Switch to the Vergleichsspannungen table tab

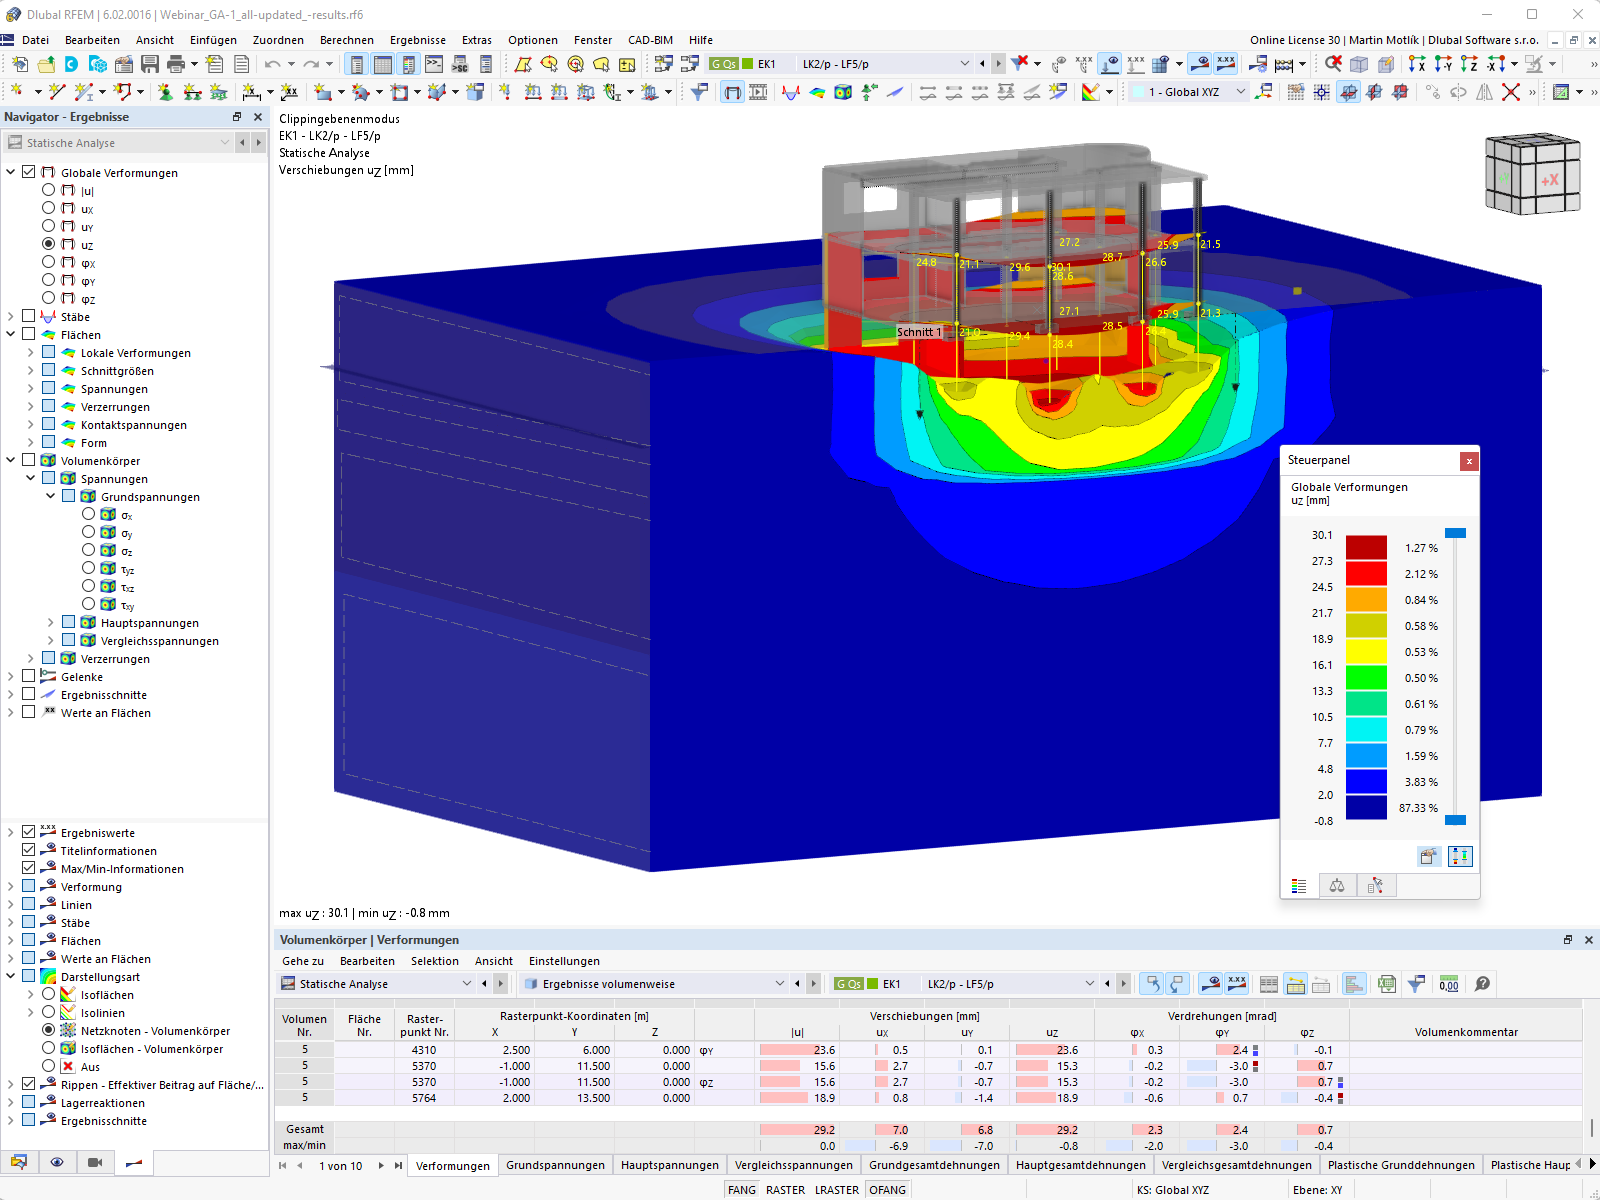(794, 1165)
